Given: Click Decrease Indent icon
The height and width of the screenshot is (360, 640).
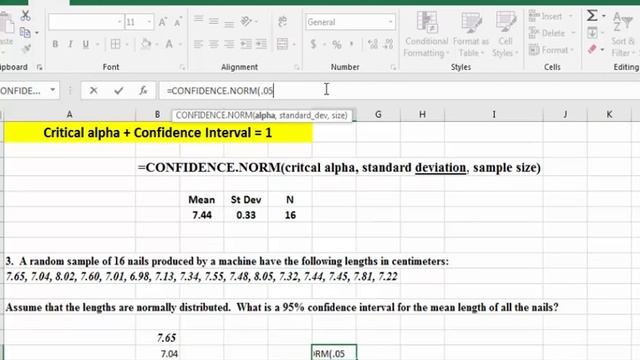Looking at the screenshot, I should [x=246, y=44].
